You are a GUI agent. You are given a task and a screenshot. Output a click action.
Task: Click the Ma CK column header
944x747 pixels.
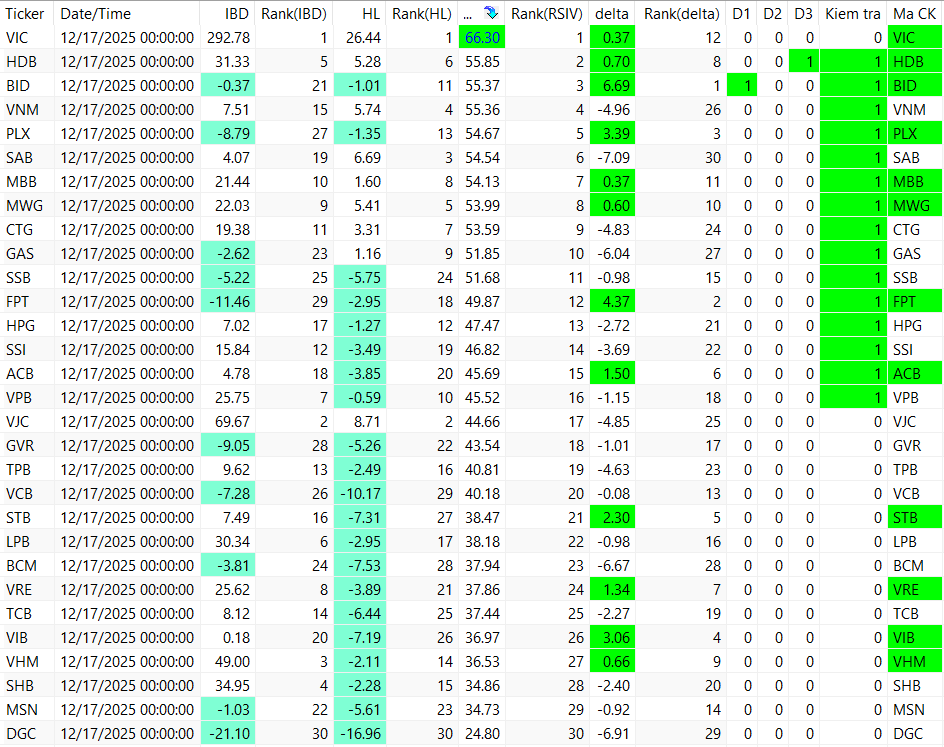tap(914, 13)
